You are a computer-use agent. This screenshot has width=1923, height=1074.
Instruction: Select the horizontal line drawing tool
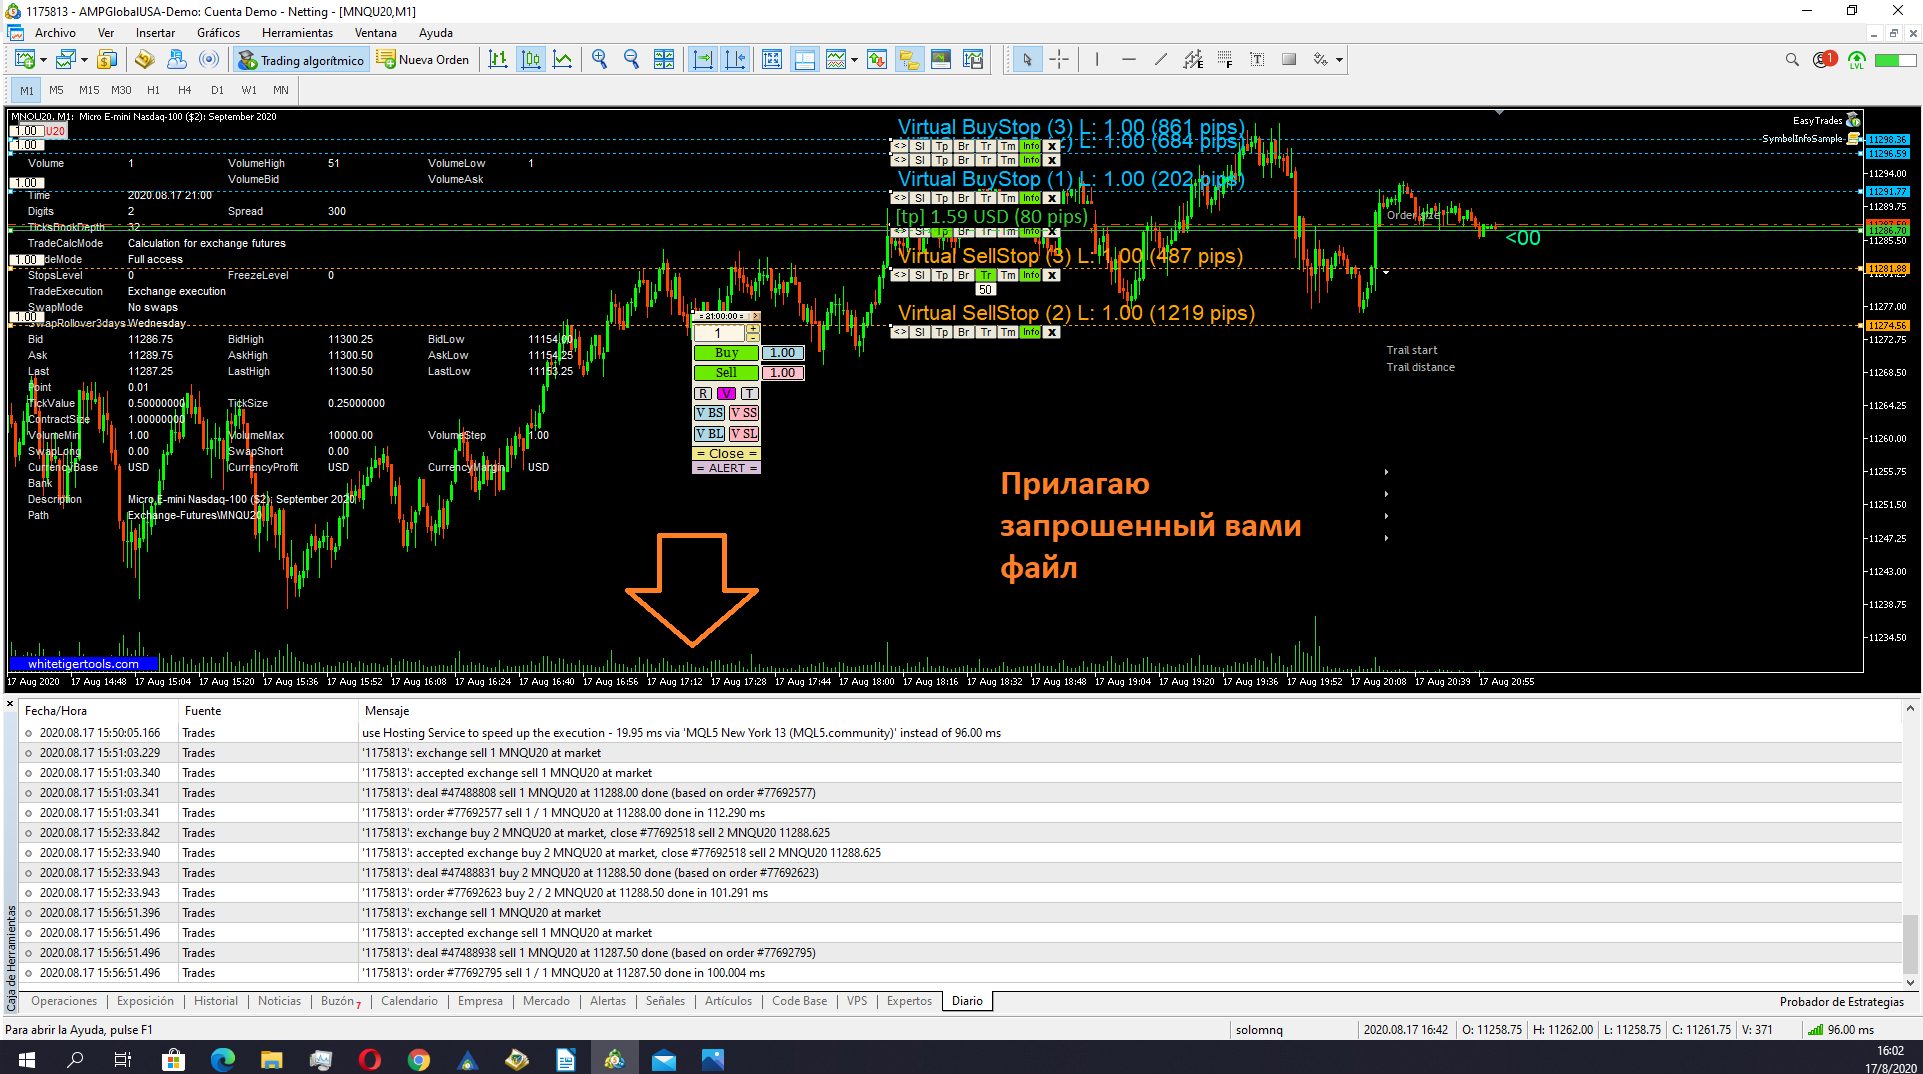[1129, 60]
